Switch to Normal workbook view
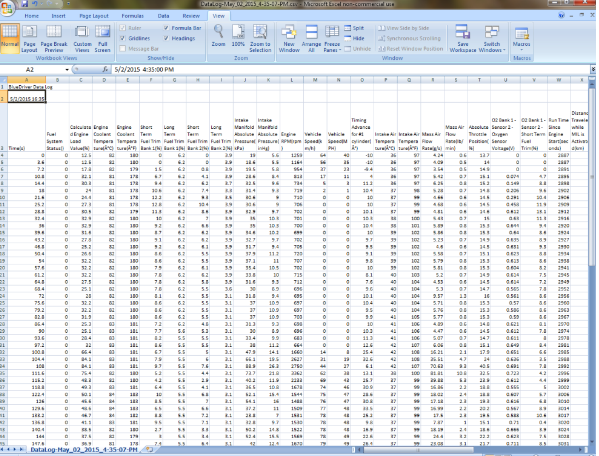Screen dimensions: 599x456 click(10, 38)
